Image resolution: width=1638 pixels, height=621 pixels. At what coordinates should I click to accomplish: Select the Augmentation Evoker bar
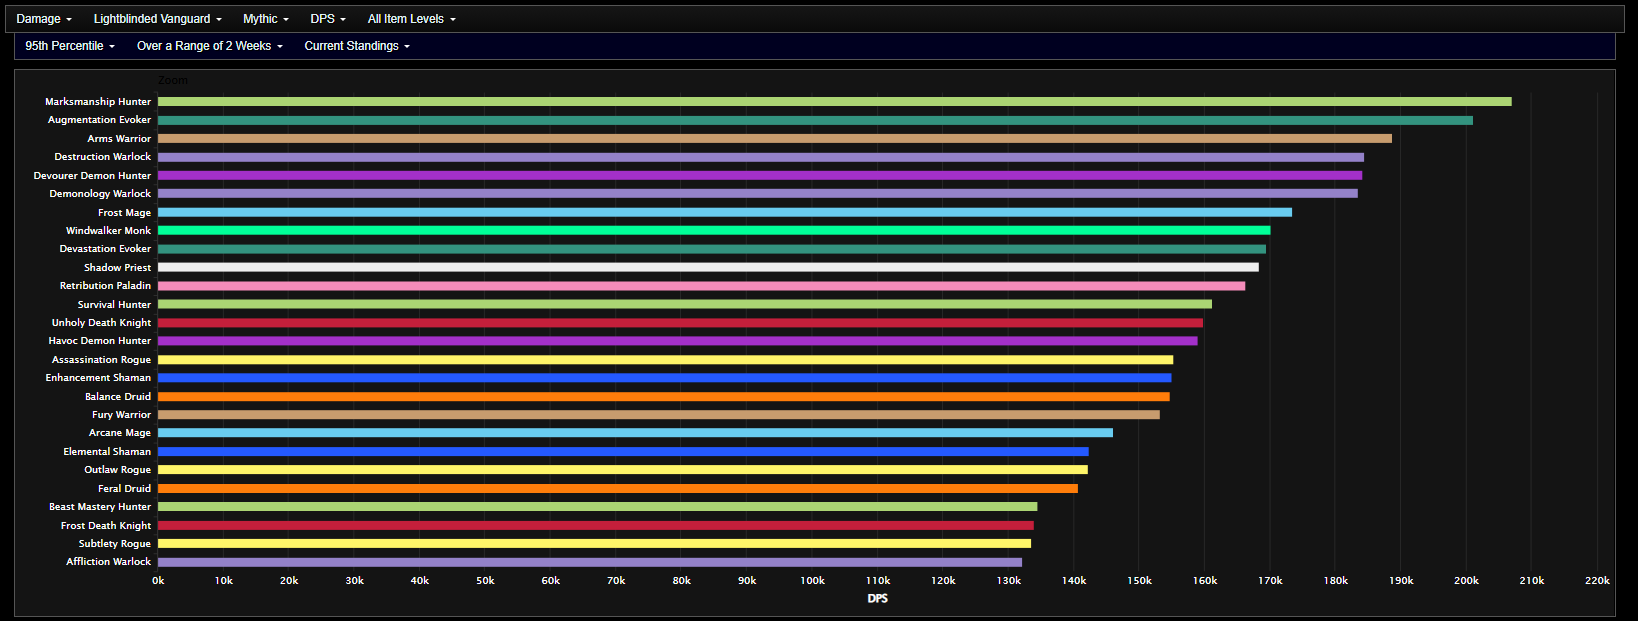pyautogui.click(x=815, y=120)
